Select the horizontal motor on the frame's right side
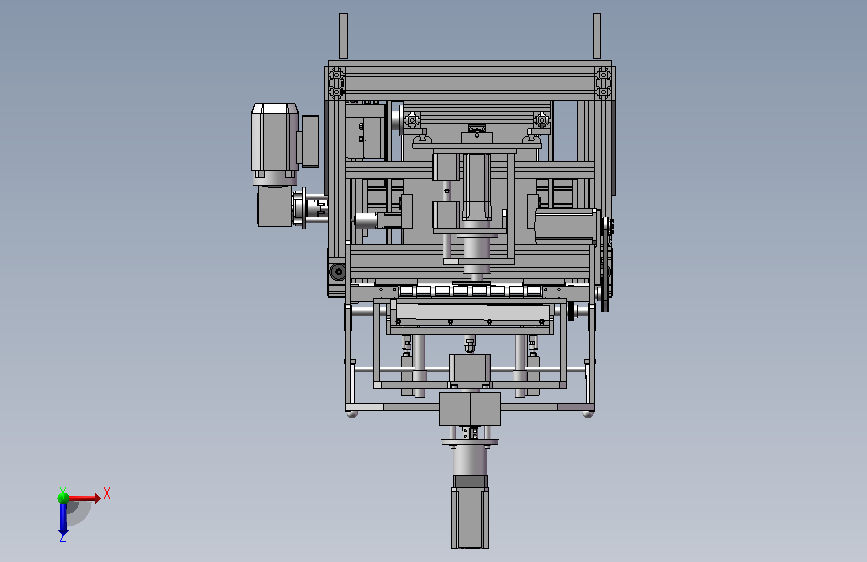The width and height of the screenshot is (867, 562). point(564,225)
